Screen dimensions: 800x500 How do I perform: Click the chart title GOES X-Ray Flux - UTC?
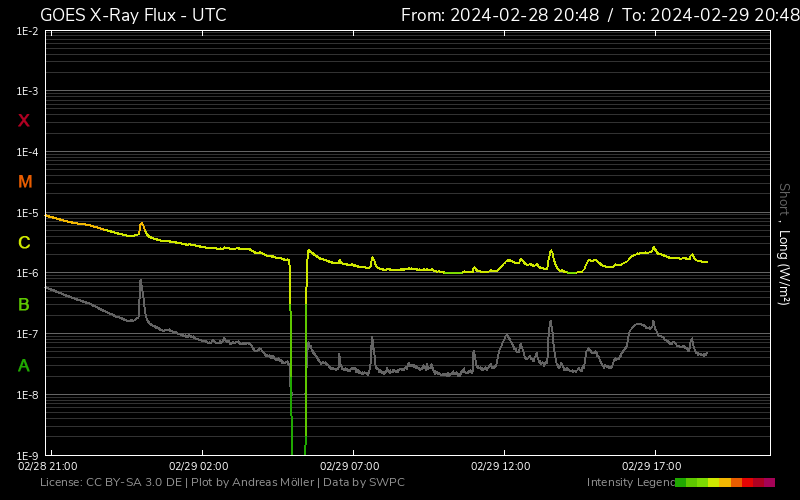tap(133, 15)
